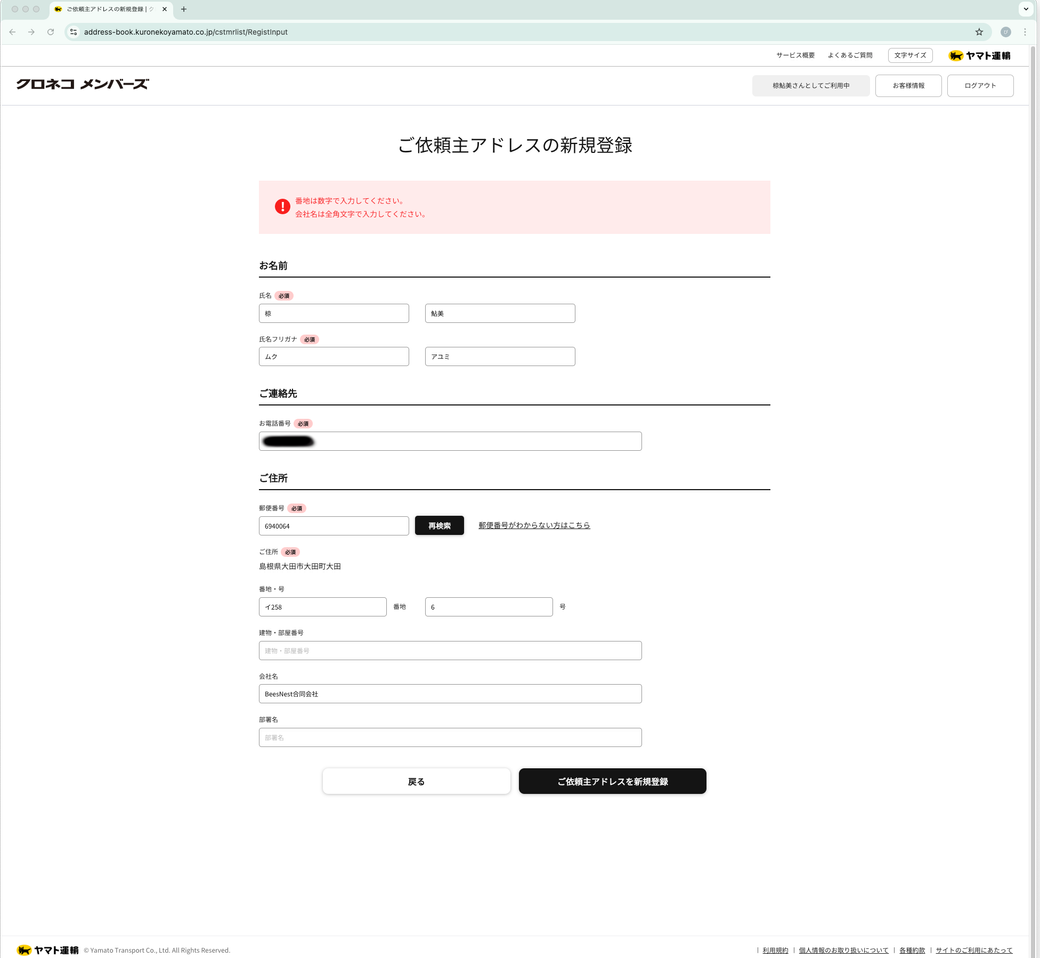Screen dimensions: 1040x958
Task: Click the 会社名 field with BeesNest合同会社
Action: coord(450,694)
